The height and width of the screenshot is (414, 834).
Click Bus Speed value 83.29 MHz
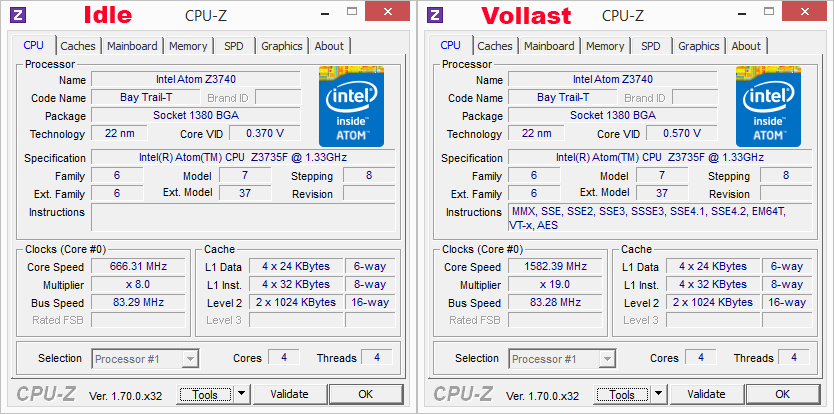click(x=138, y=303)
